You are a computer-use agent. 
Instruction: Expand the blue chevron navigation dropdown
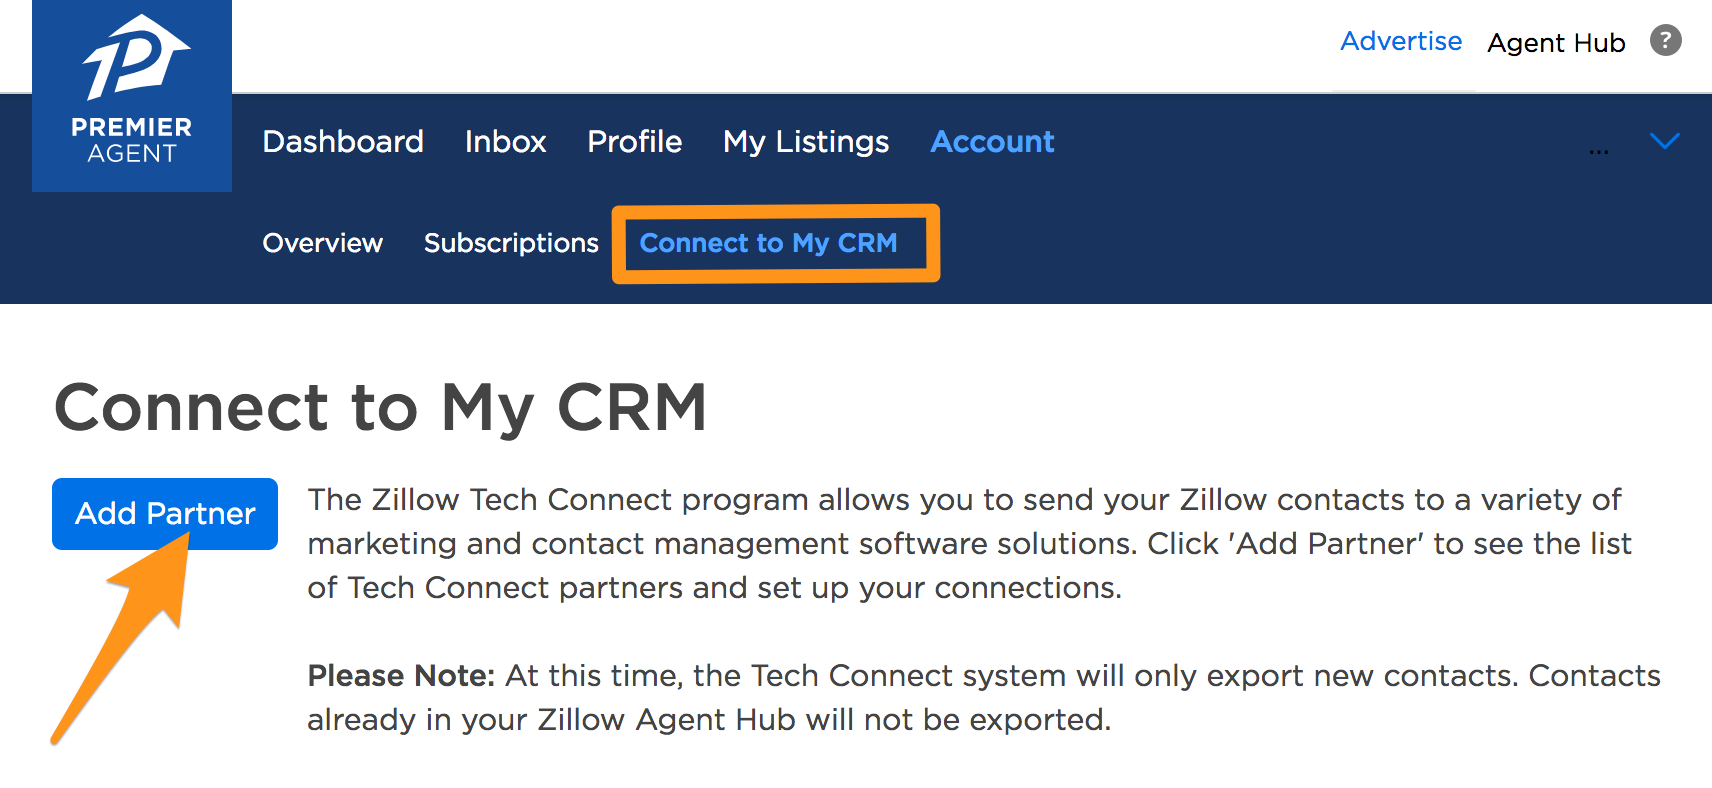coord(1664,142)
